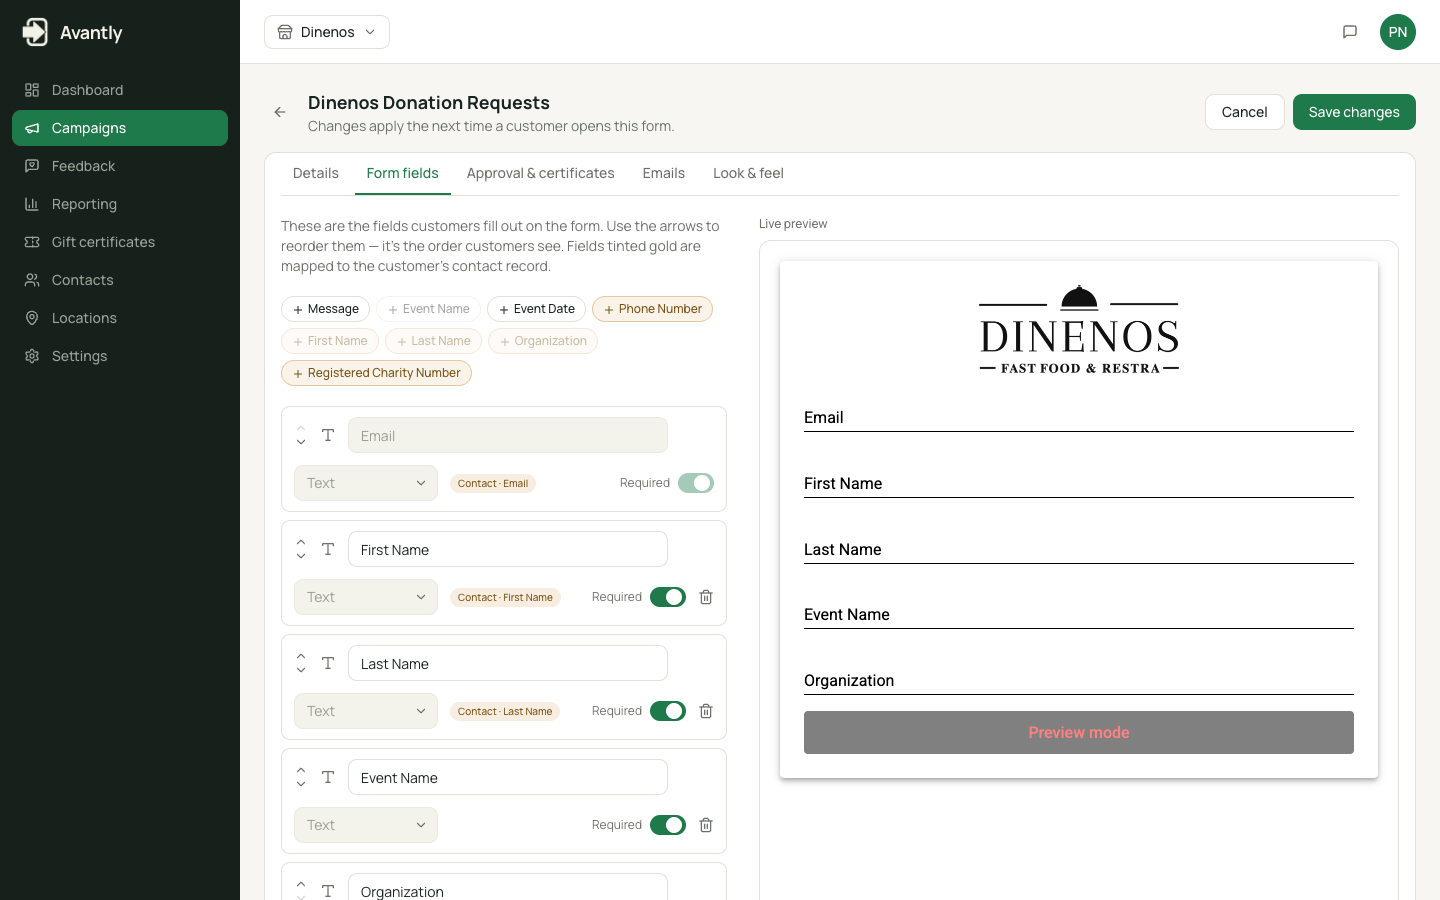Add the Message field chip
Viewport: 1440px width, 900px height.
[326, 309]
